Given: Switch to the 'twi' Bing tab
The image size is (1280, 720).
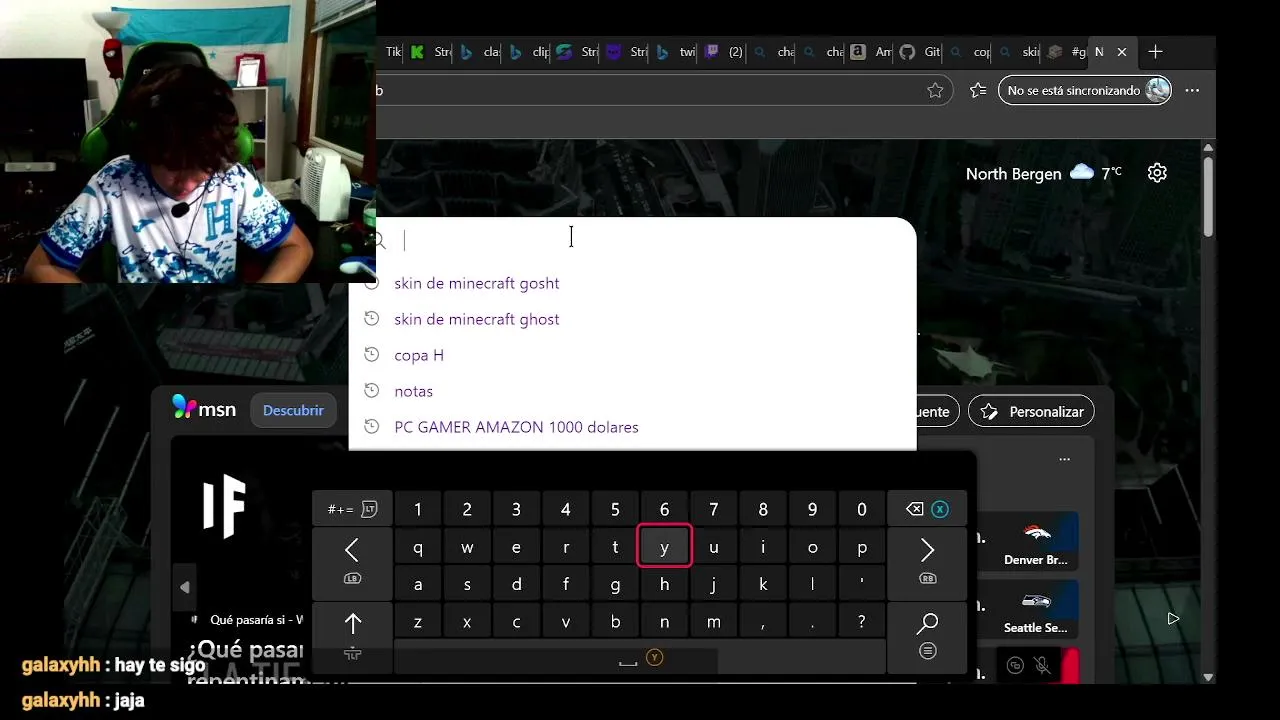Looking at the screenshot, I should (x=676, y=52).
